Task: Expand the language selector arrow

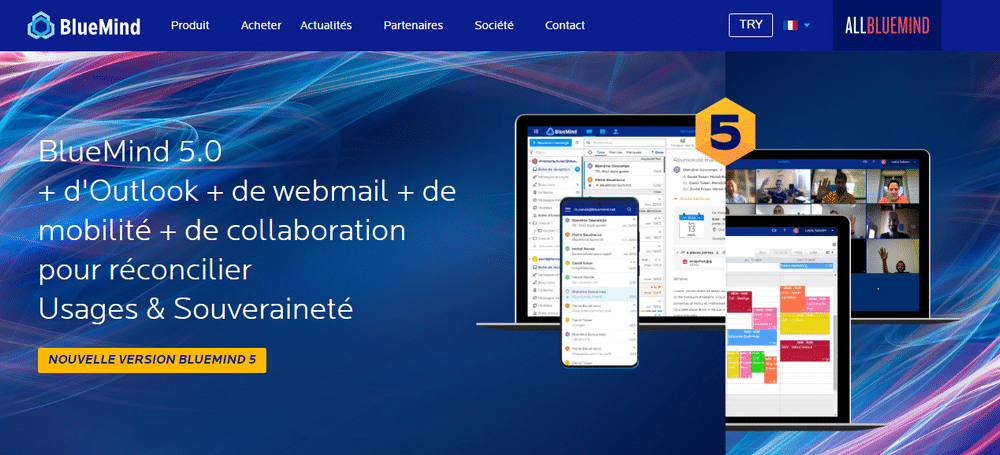Action: click(x=807, y=26)
